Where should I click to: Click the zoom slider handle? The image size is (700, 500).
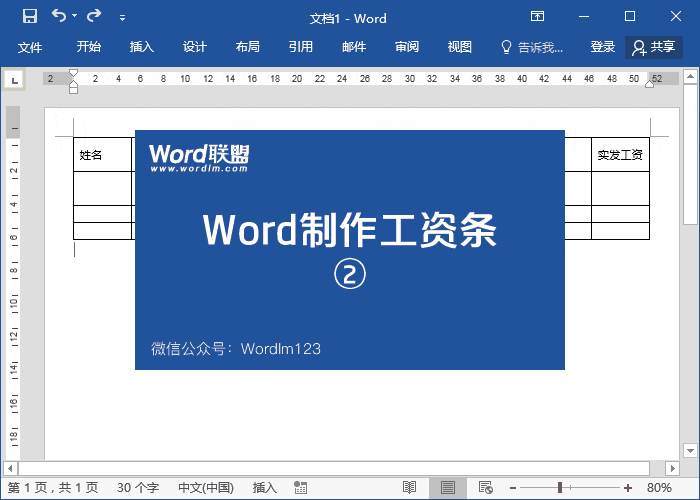point(560,488)
